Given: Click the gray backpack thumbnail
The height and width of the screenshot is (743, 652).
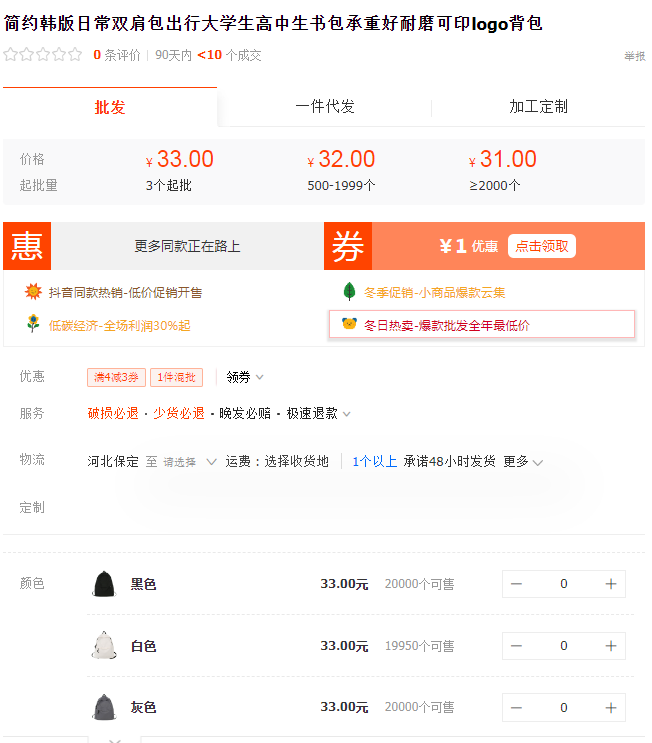Looking at the screenshot, I should coord(104,707).
